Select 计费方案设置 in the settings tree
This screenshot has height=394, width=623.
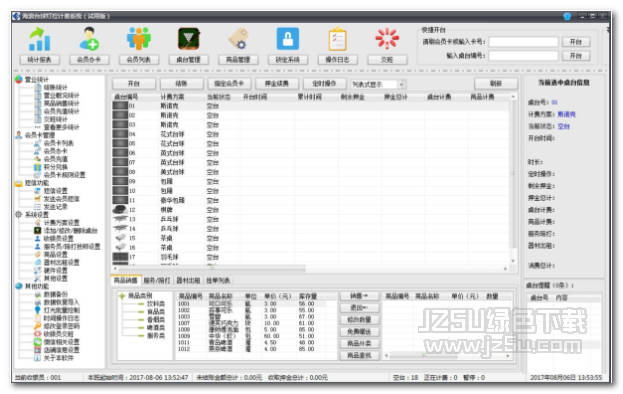(x=62, y=223)
